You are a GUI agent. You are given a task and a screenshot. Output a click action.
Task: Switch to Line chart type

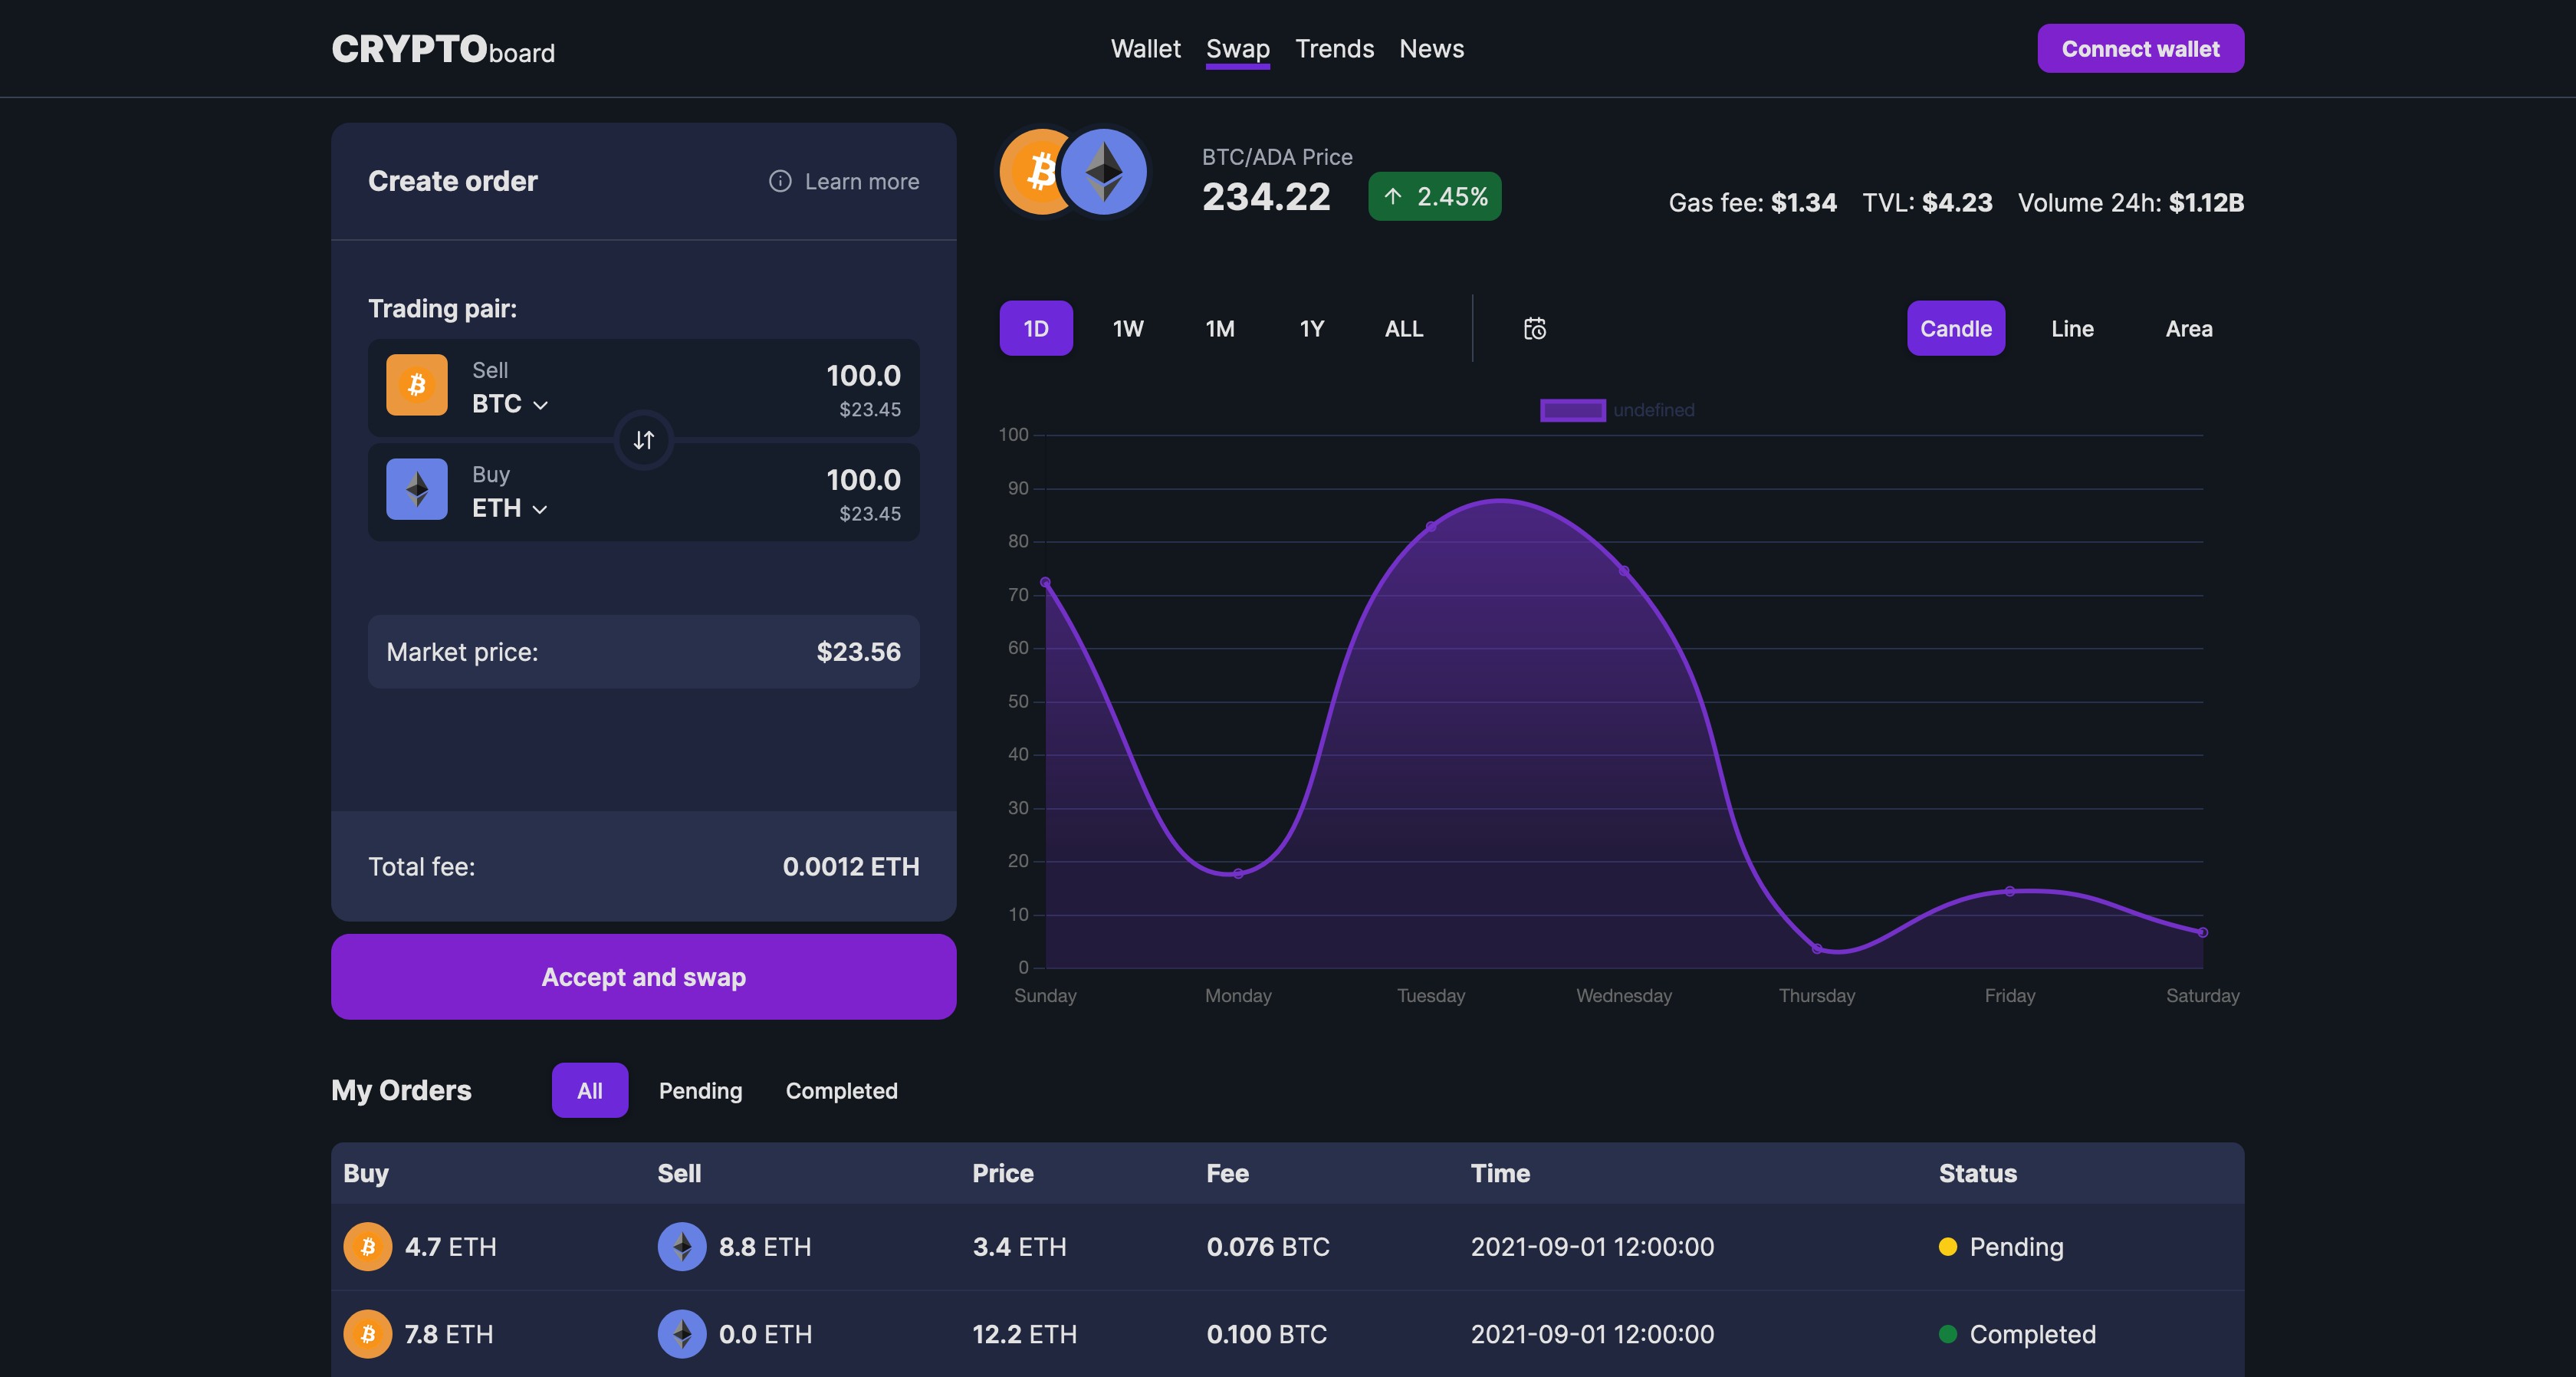click(x=2073, y=329)
